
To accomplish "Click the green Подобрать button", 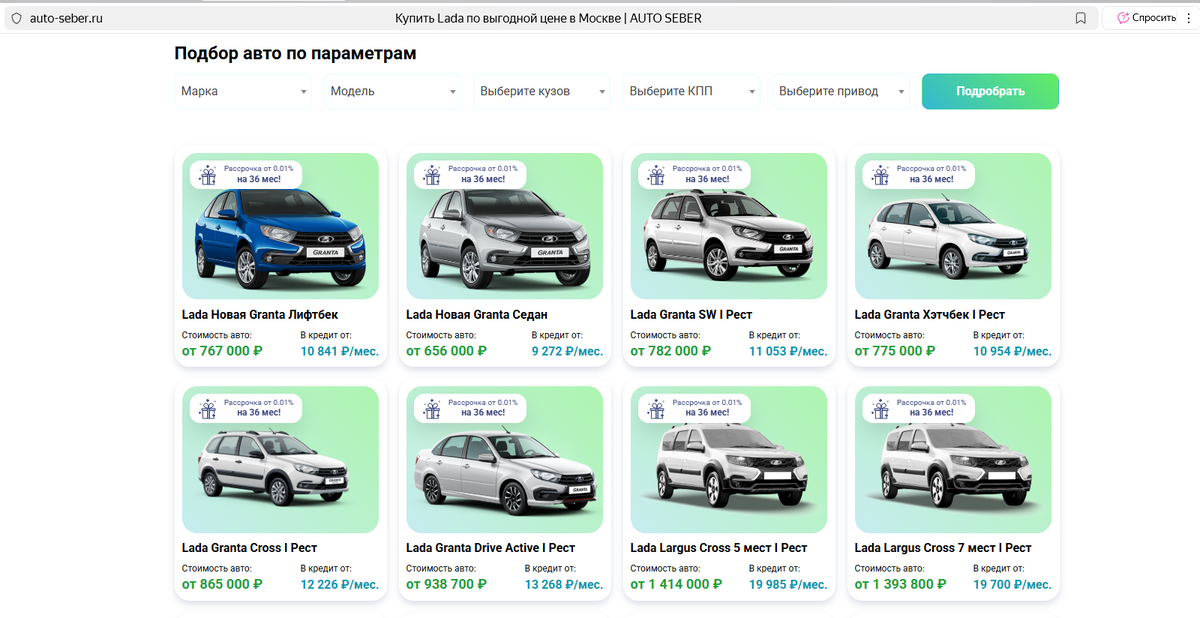I will [x=990, y=91].
